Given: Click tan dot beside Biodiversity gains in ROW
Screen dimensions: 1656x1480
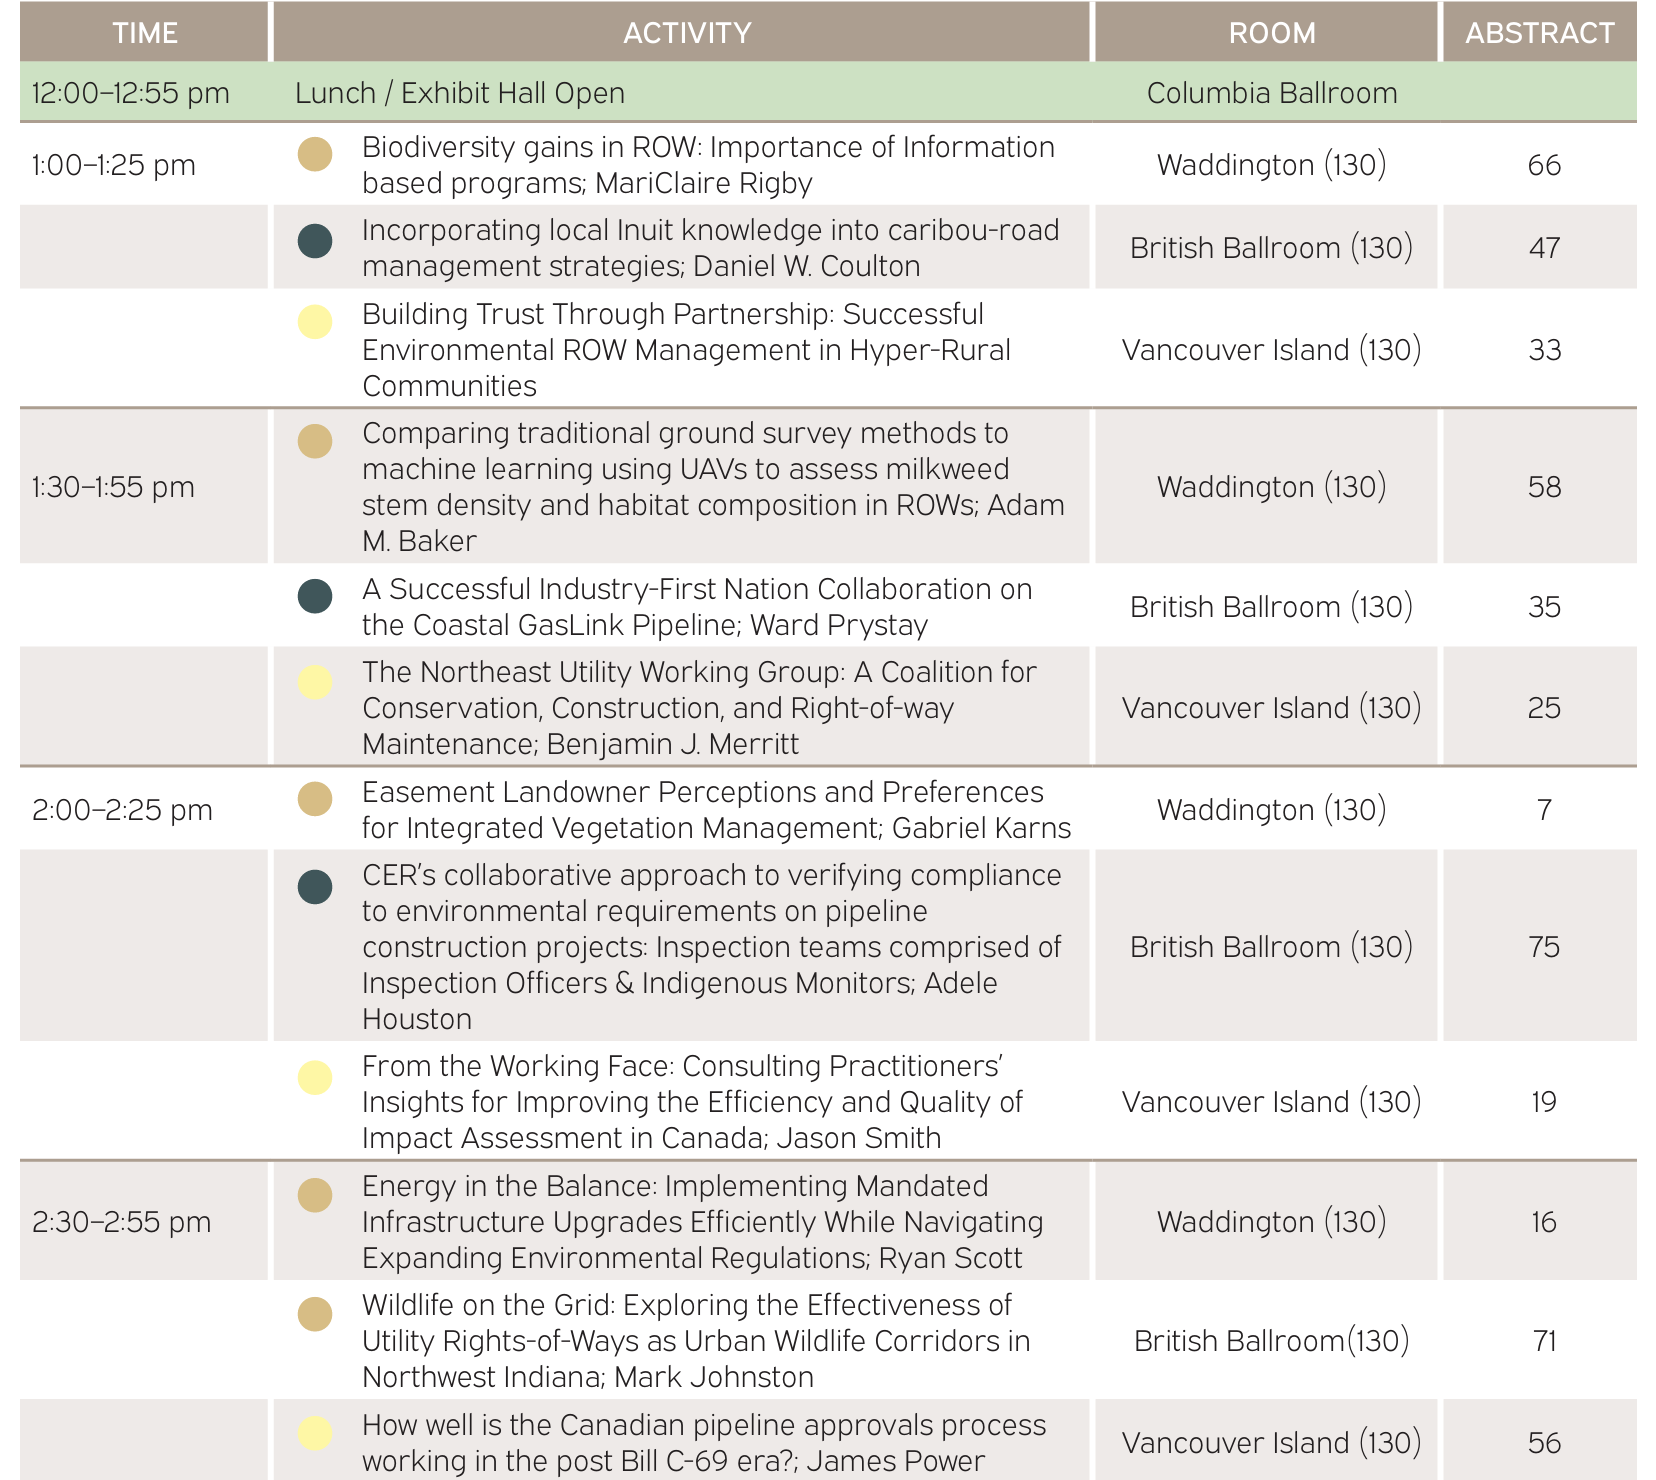Looking at the screenshot, I should point(315,154).
